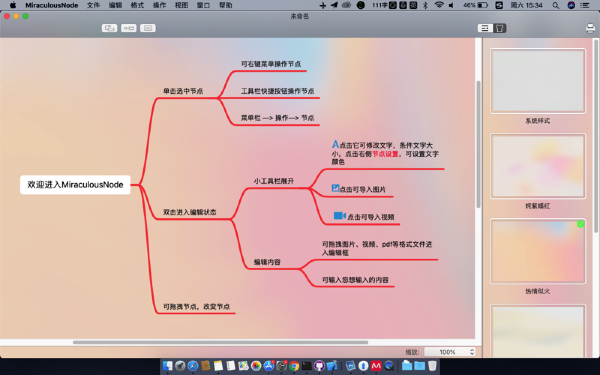
Task: Click the Bluetooth icon in menu bar
Action: [426, 5]
